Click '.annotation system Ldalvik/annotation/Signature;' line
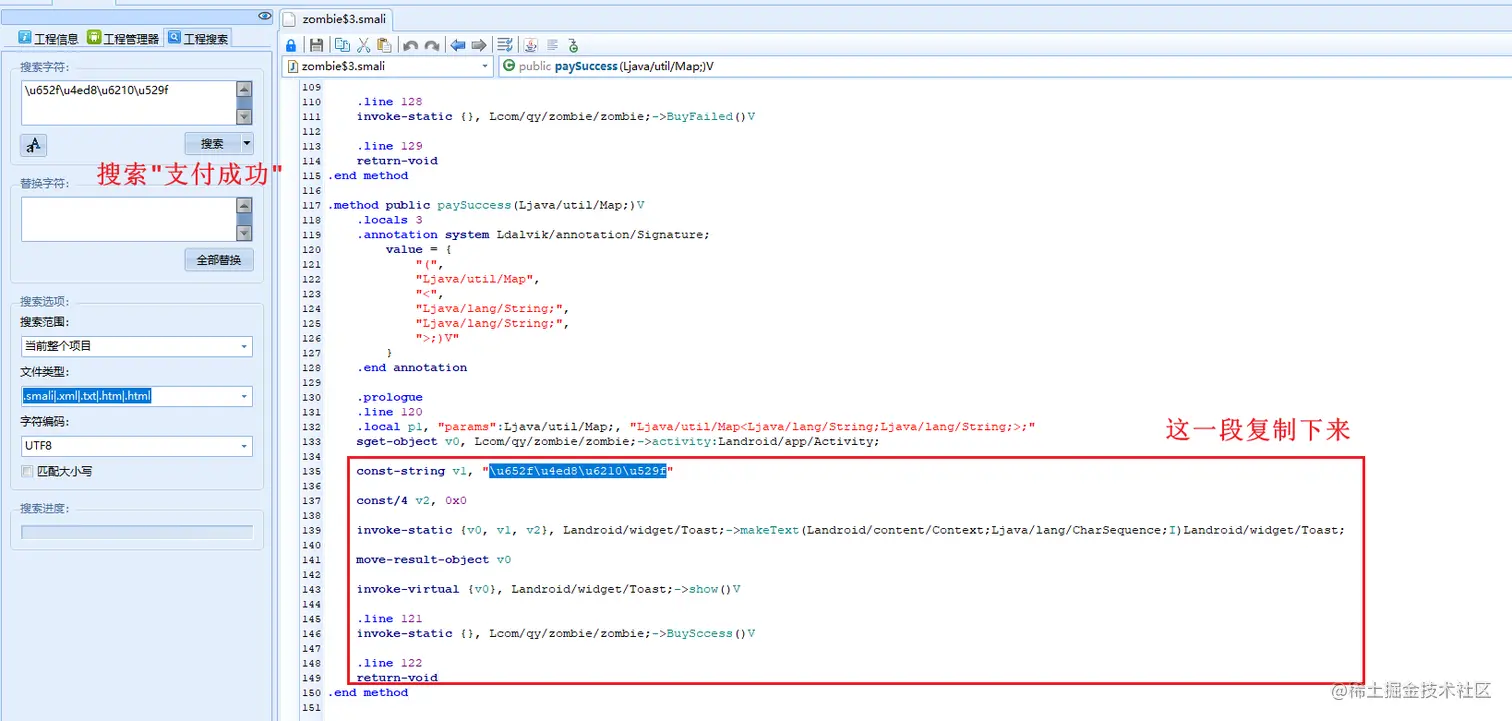The width and height of the screenshot is (1512, 721). click(x=533, y=234)
